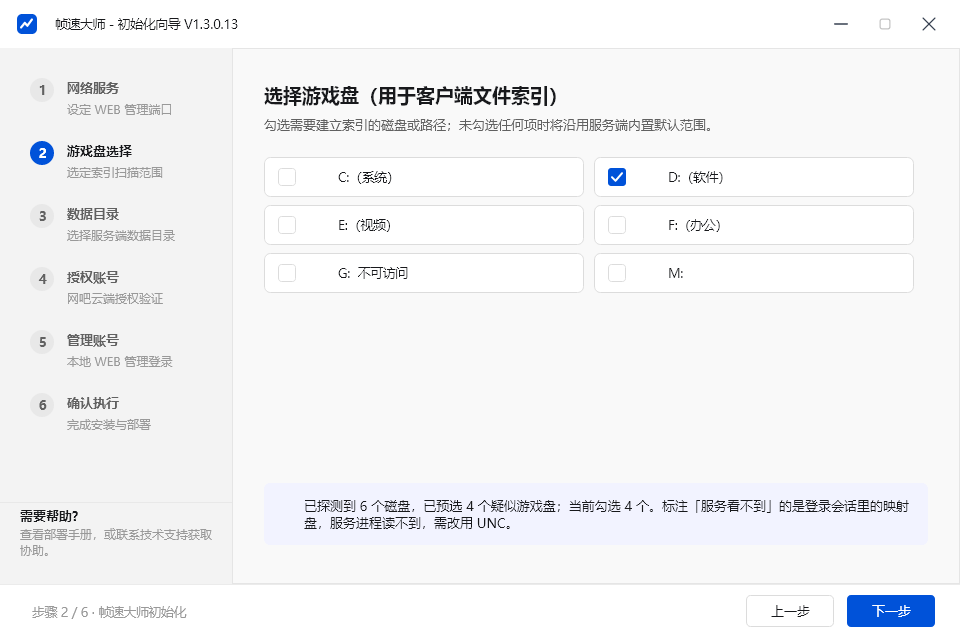Viewport: 960px width, 640px height.
Task: Click the 需要帮助? heading
Action: tap(49, 516)
